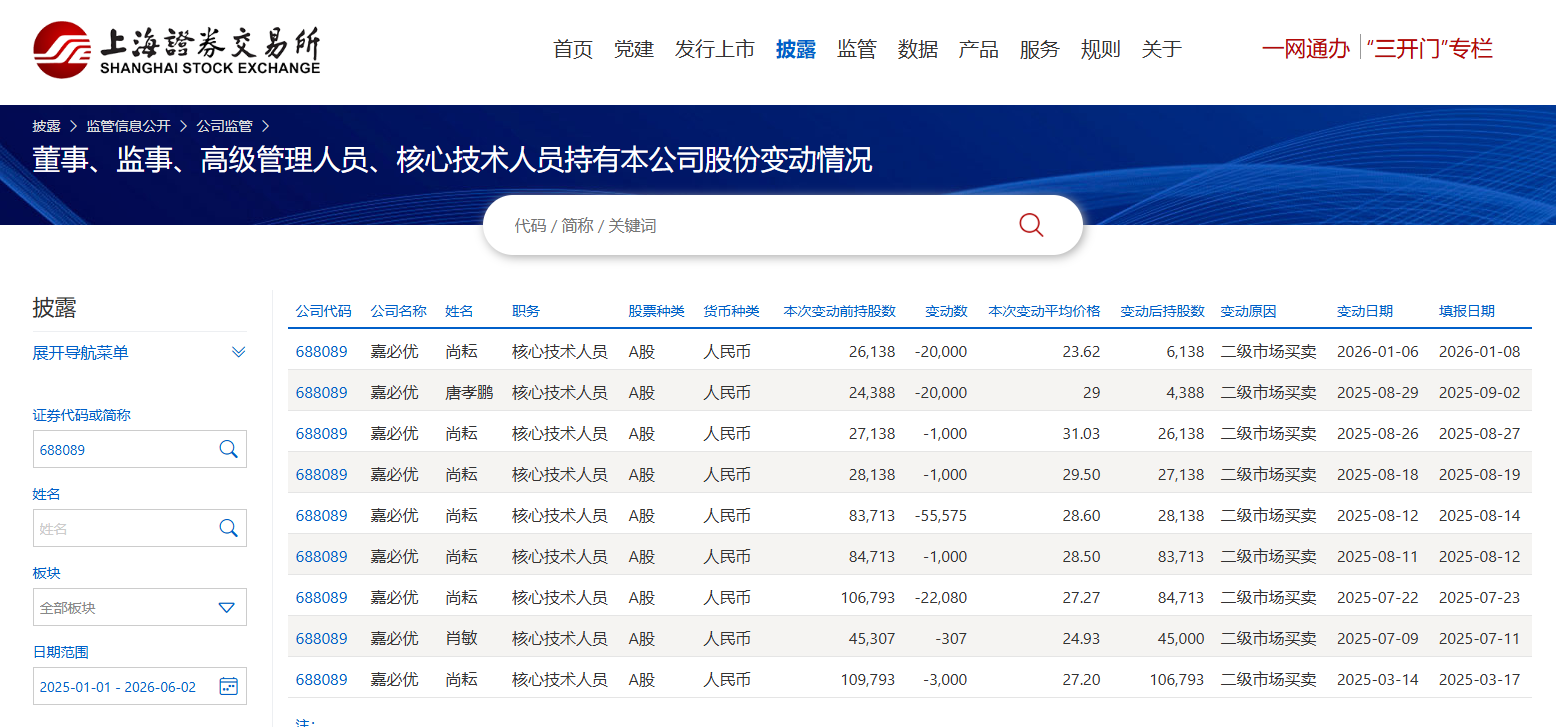Viewport: 1556px width, 727px height.
Task: Click the 变动日期 column header
Action: [x=1365, y=311]
